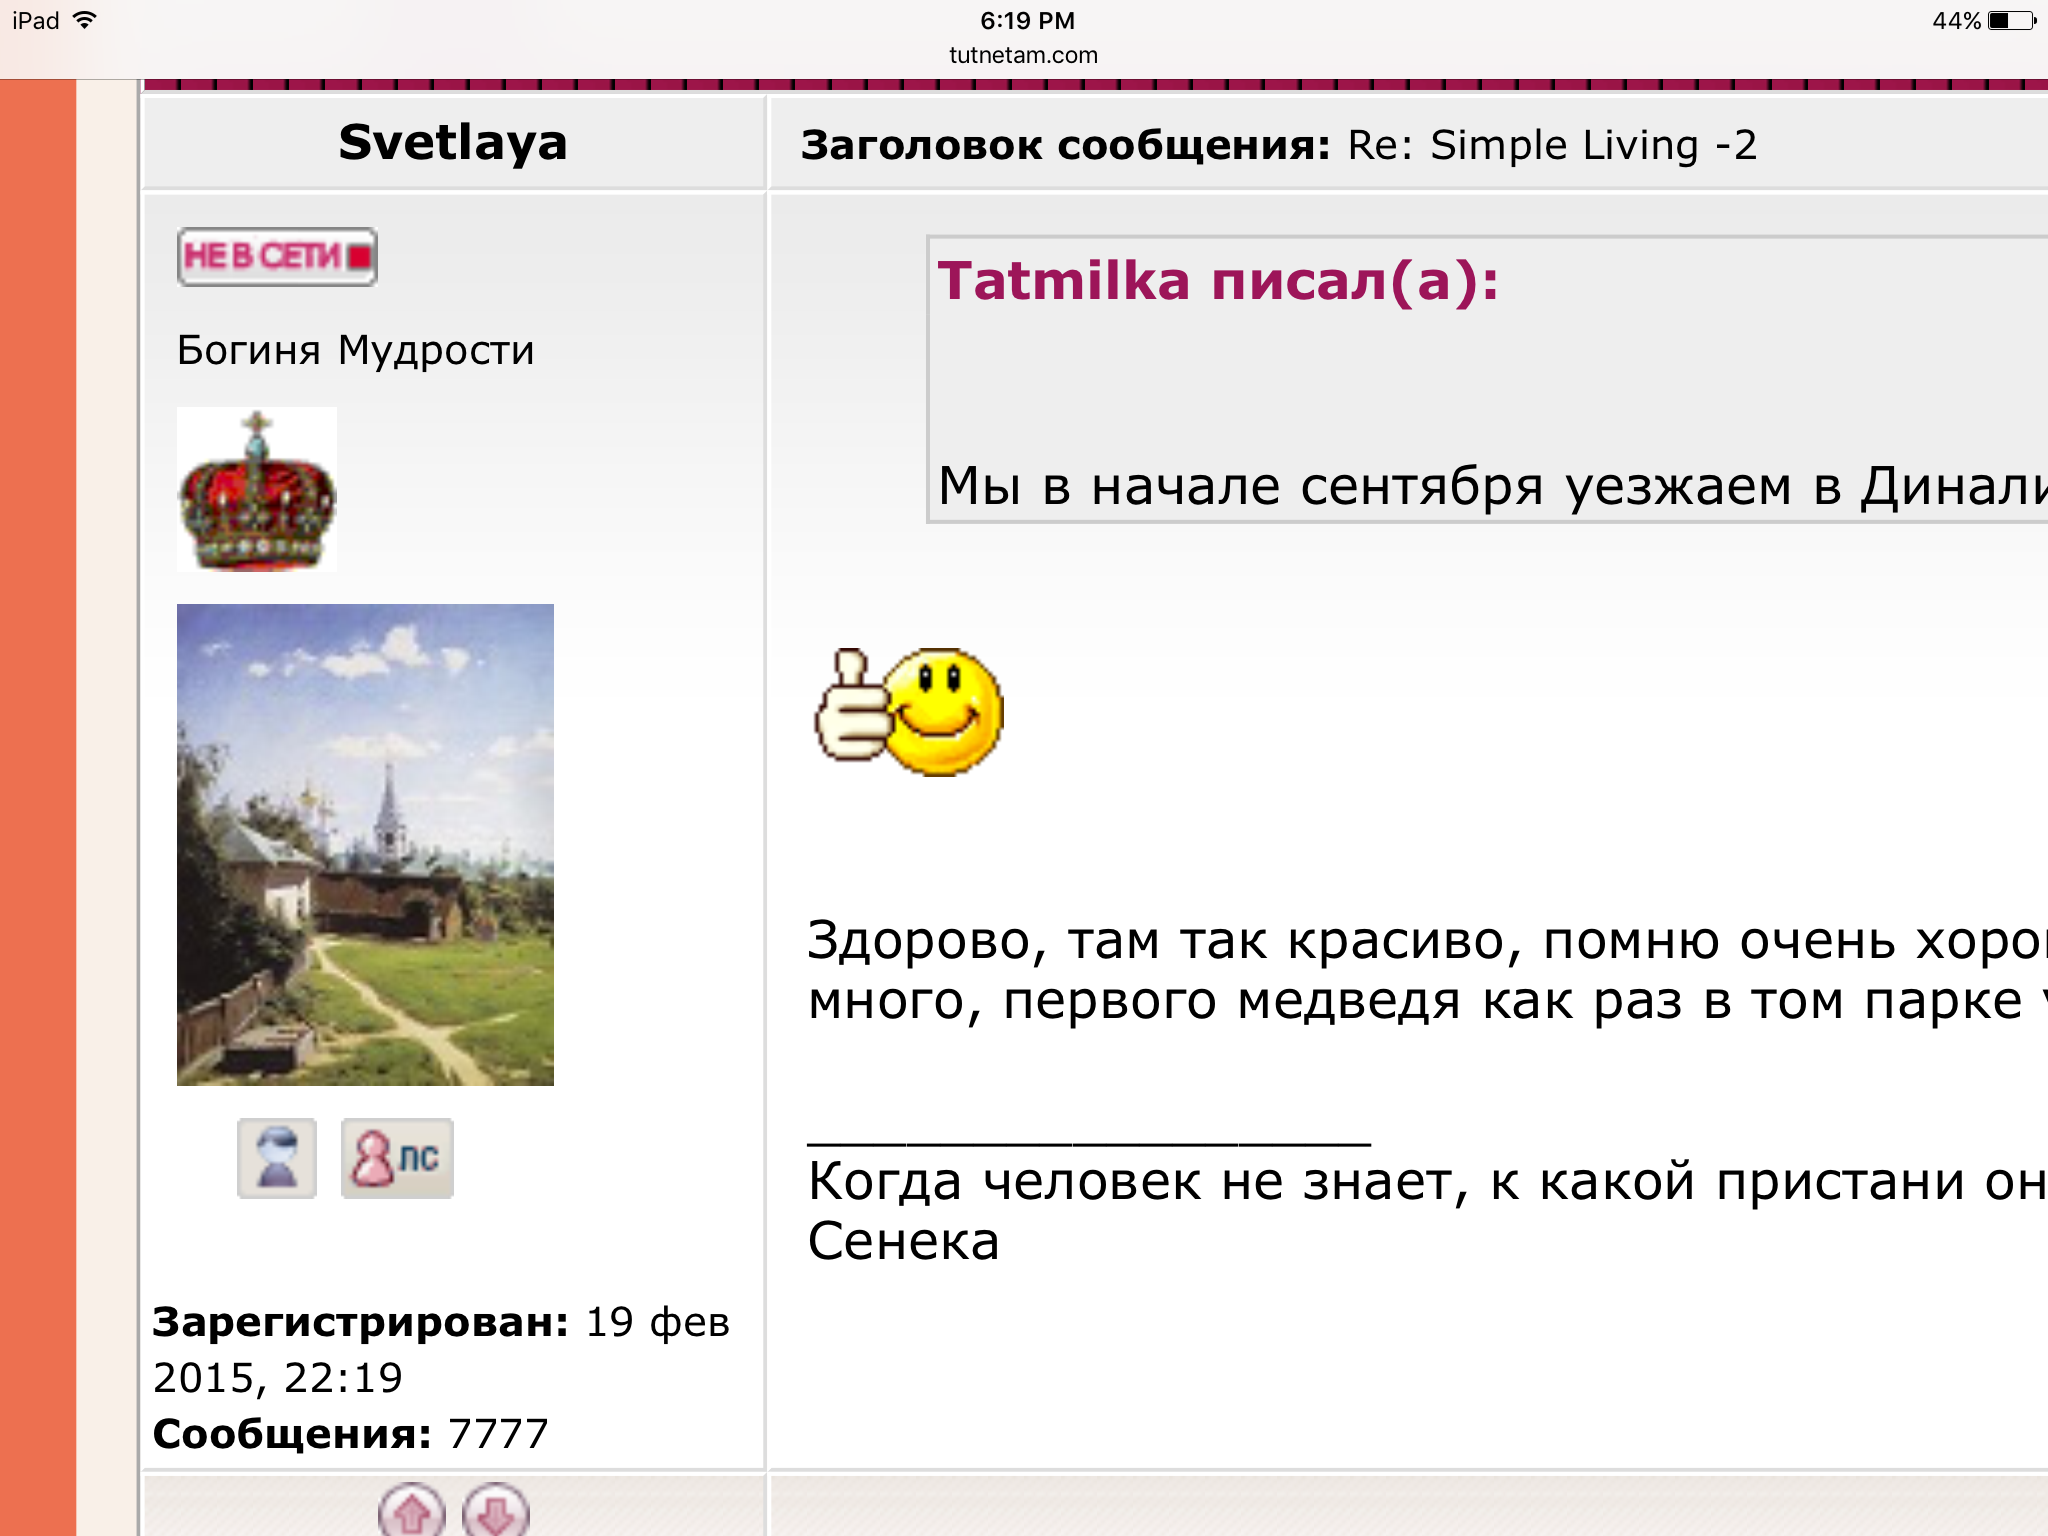Screen dimensions: 2048x1536
Task: Tap the 6:19 PM status bar clock
Action: pyautogui.click(x=1027, y=20)
